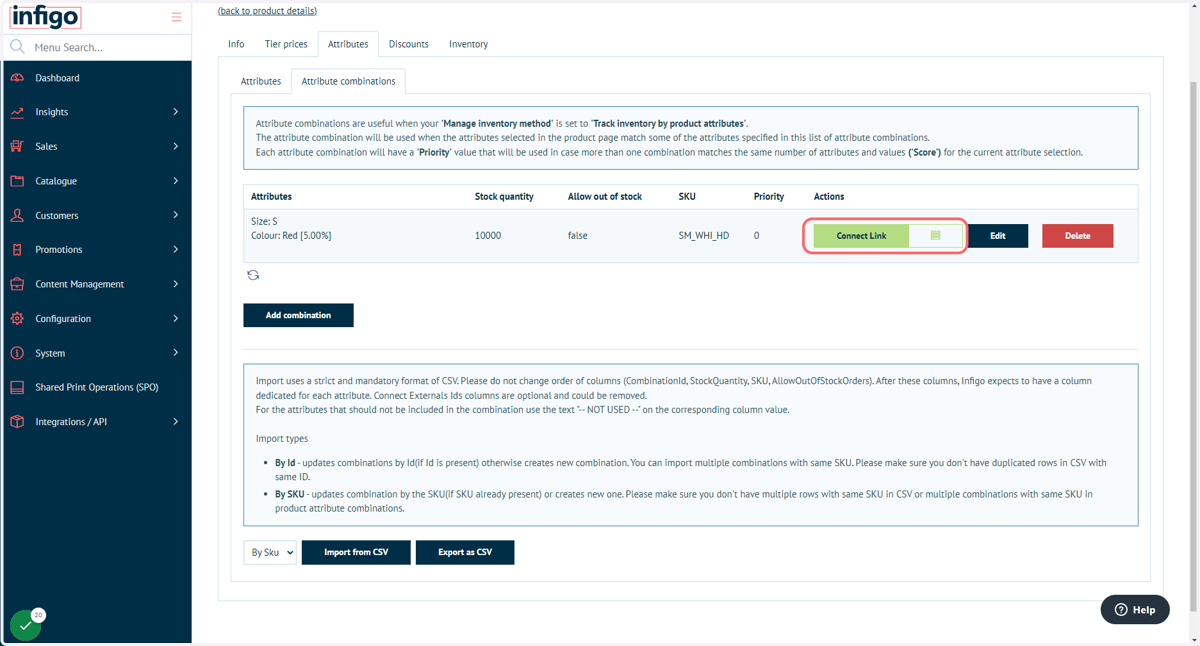Screen dimensions: 1200x646
Task: Click the SKU column header
Action: 687,196
